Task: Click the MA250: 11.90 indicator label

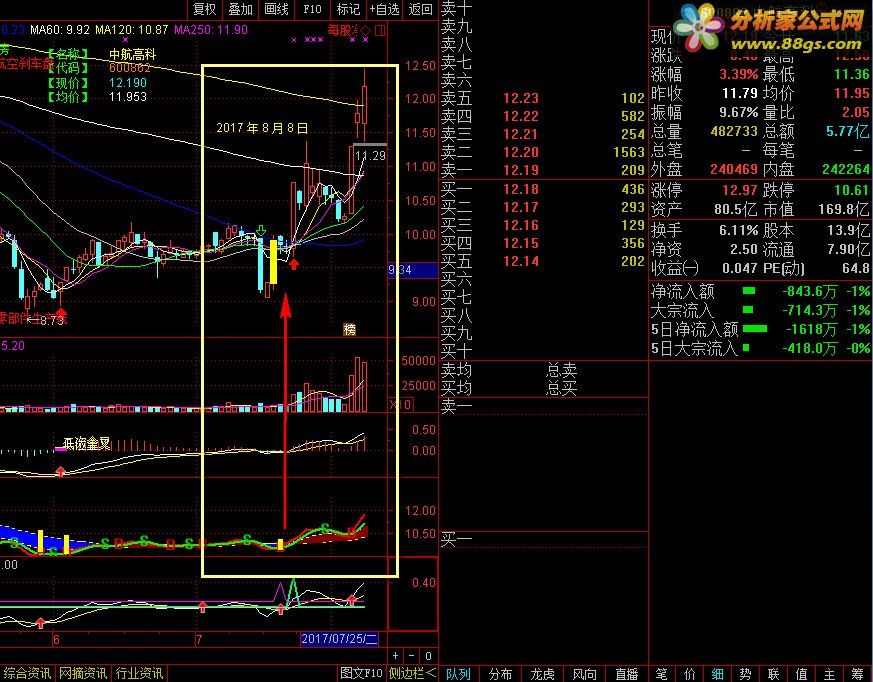Action: tap(210, 30)
